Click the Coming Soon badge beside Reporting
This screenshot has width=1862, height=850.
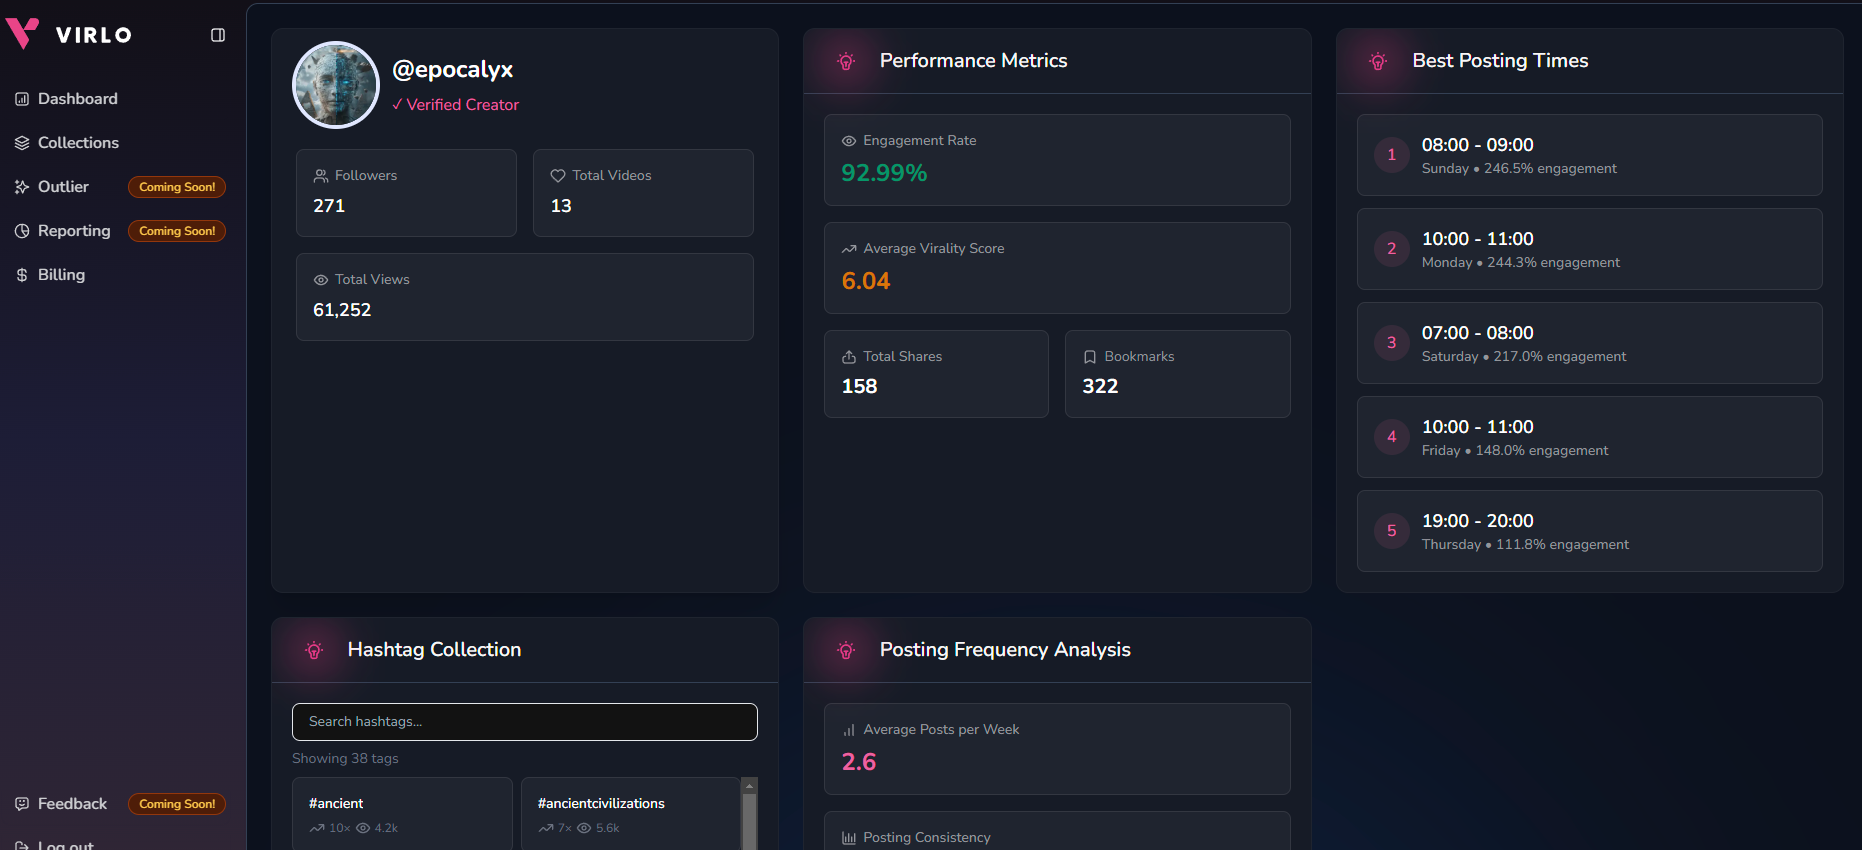coord(177,231)
